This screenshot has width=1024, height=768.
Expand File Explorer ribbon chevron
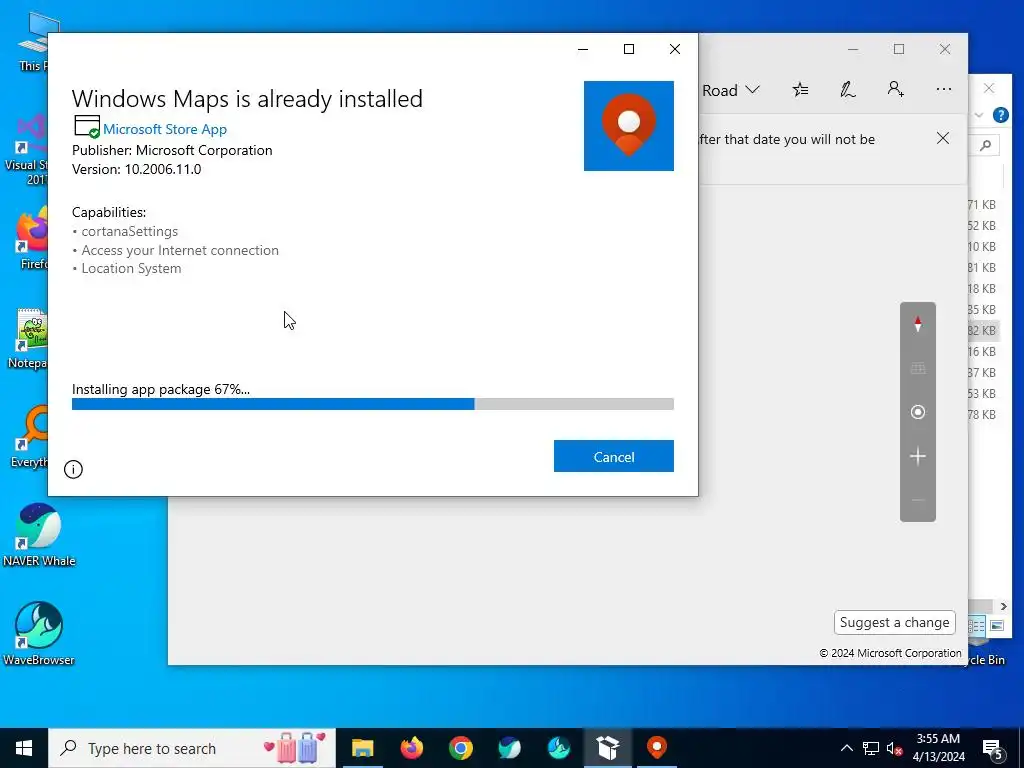[978, 116]
